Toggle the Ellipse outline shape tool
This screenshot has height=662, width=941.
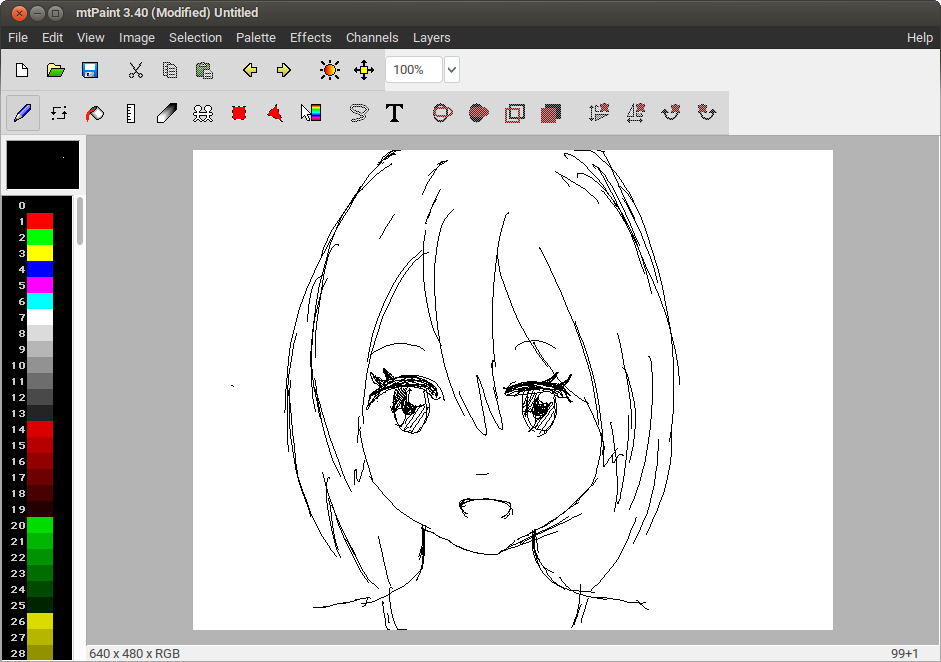click(440, 112)
